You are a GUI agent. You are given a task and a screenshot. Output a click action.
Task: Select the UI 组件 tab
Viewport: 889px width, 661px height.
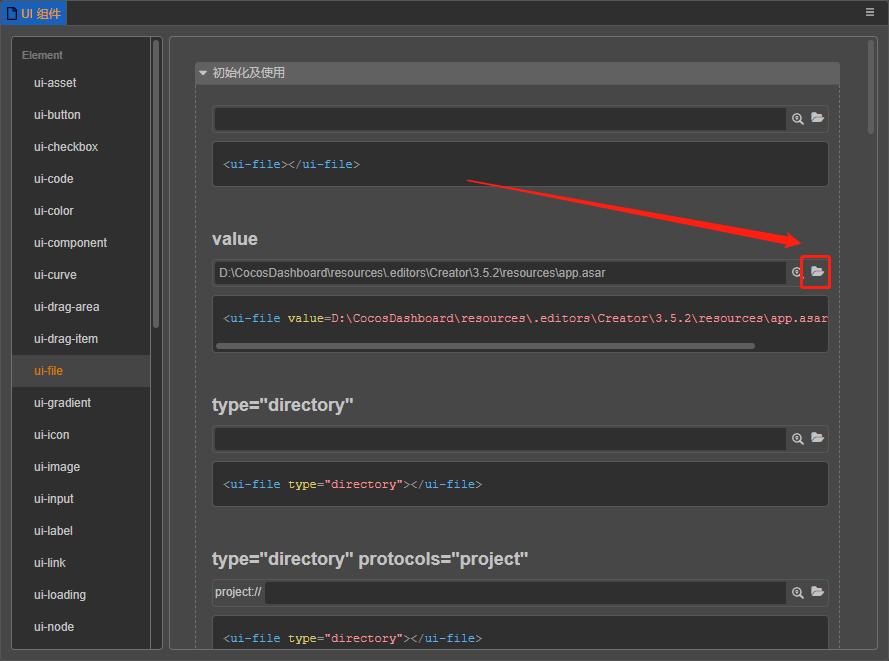coord(35,13)
